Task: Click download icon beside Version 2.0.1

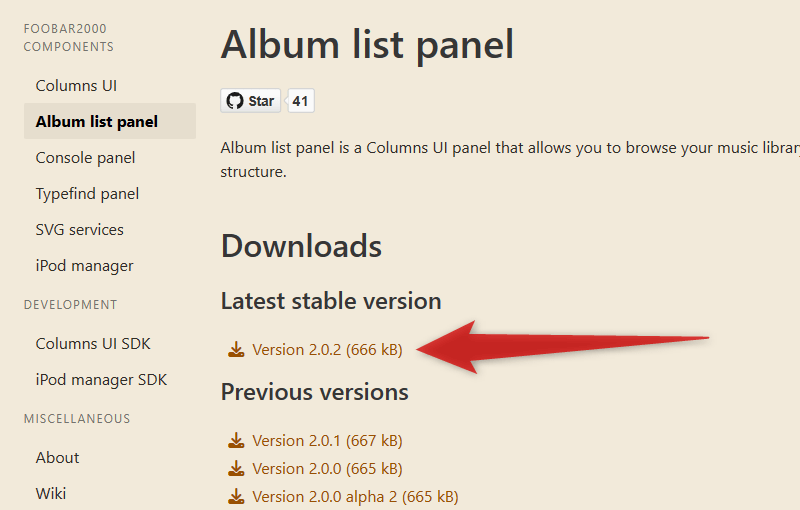Action: pyautogui.click(x=236, y=441)
